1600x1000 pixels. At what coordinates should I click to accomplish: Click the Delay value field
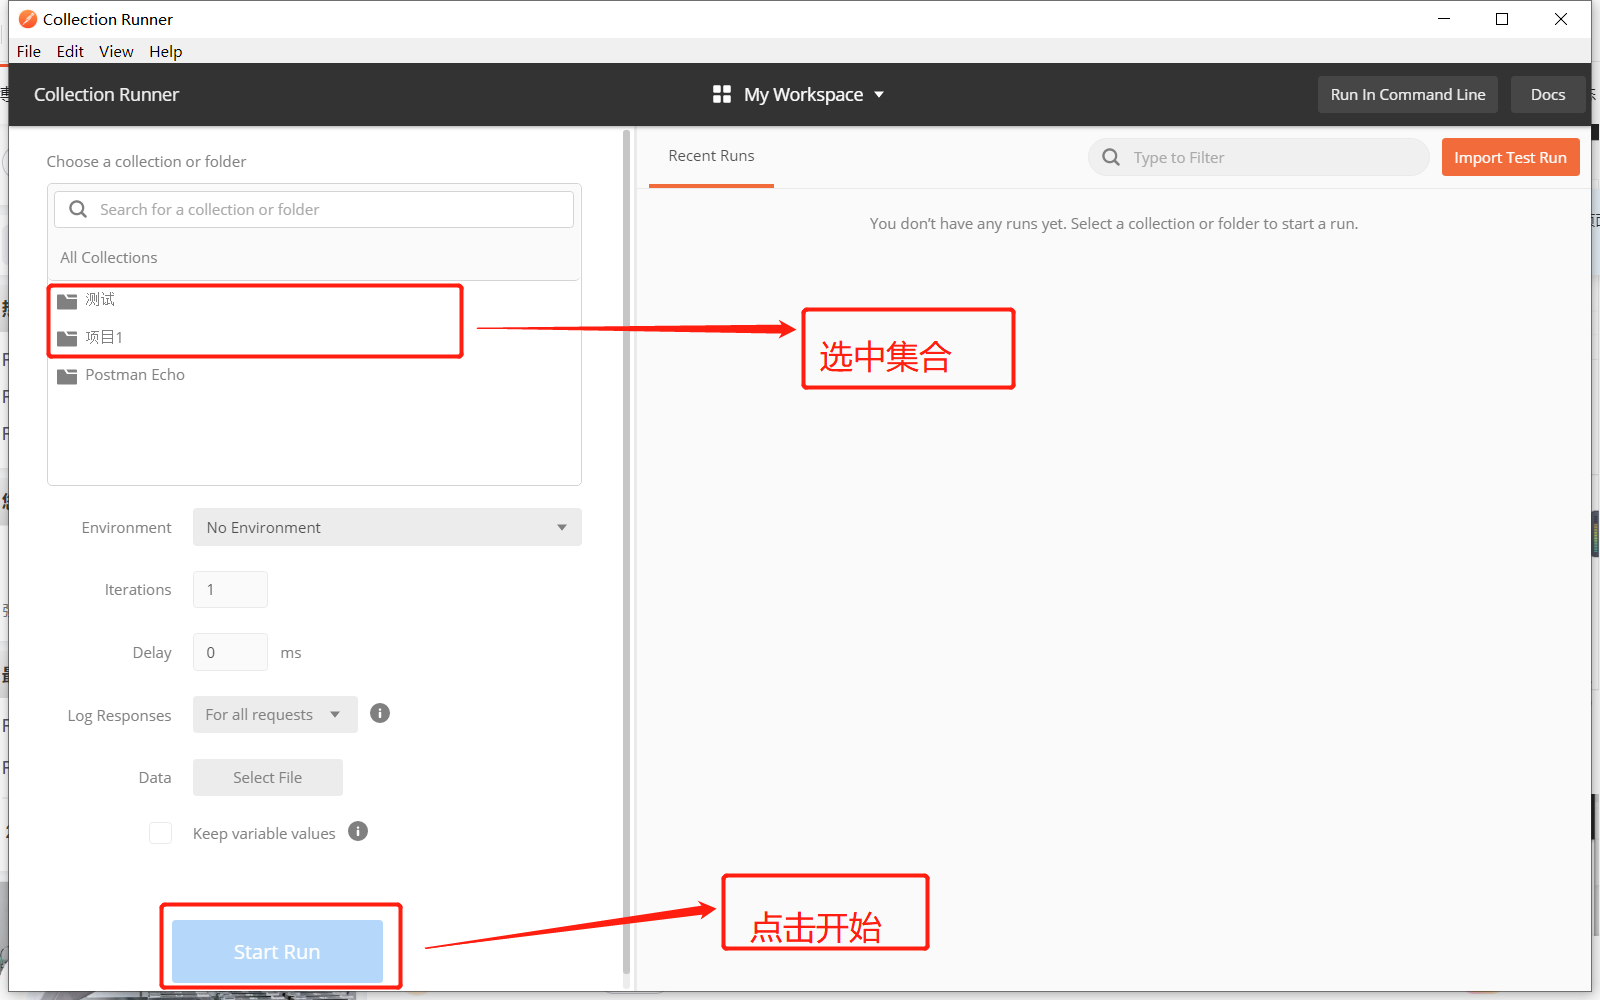click(230, 652)
